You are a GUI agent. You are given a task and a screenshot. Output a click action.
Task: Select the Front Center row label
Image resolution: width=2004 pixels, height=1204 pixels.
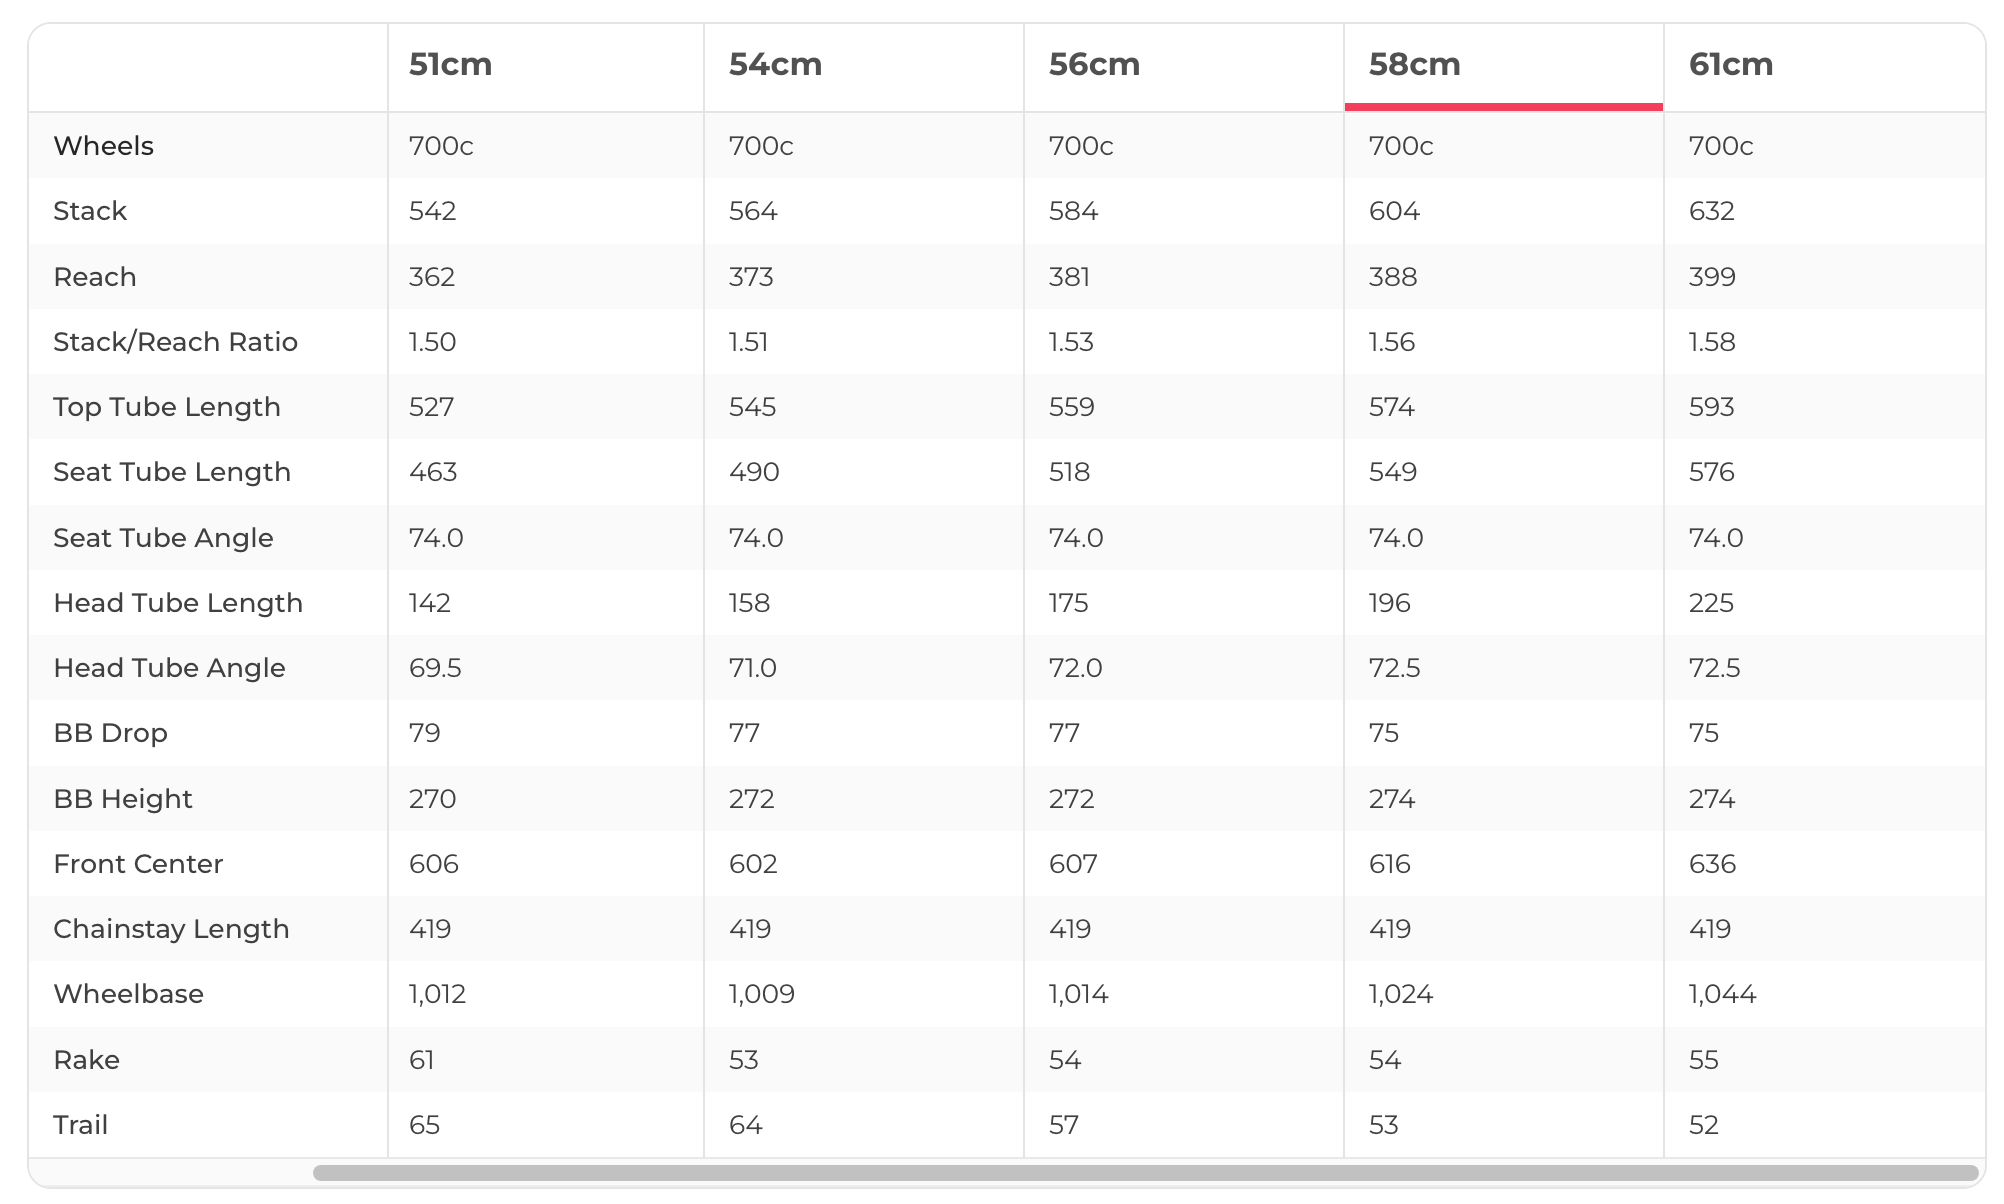(x=138, y=864)
